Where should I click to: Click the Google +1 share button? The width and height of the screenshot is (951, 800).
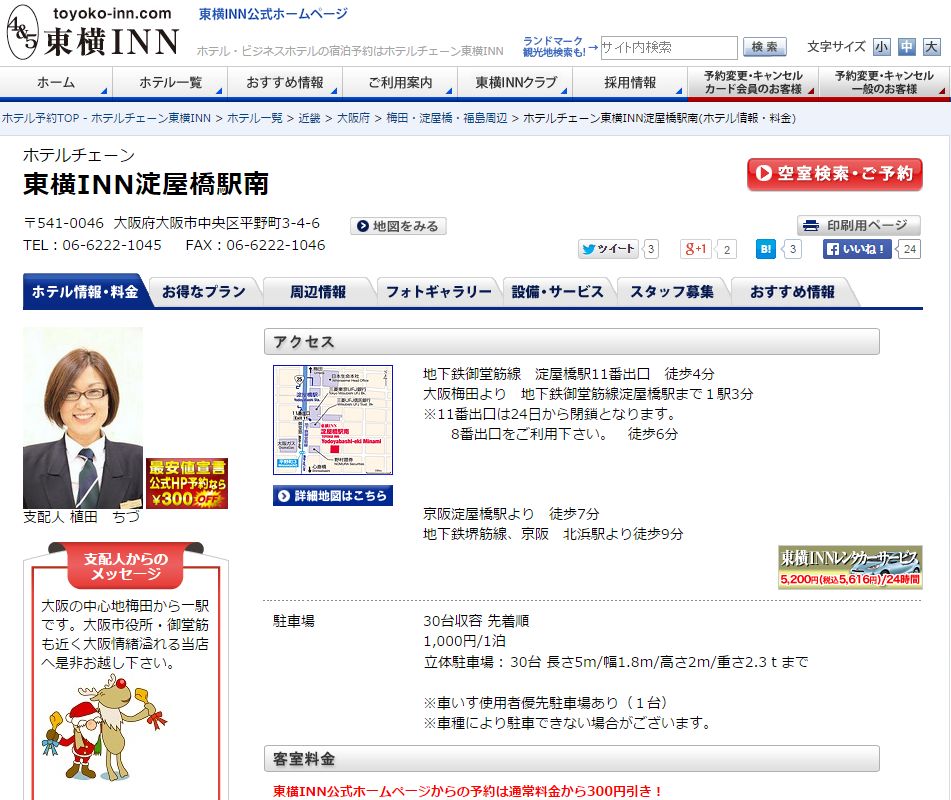click(696, 249)
